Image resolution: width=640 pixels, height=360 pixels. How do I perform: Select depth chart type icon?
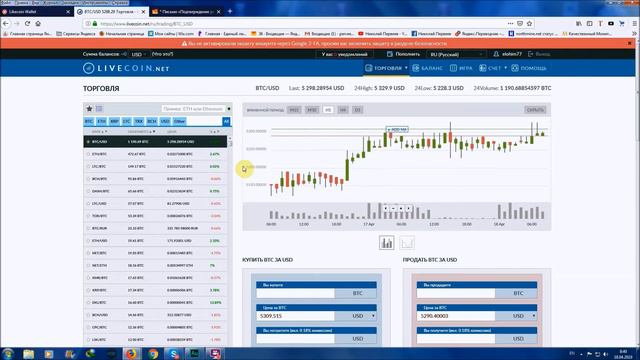(407, 243)
